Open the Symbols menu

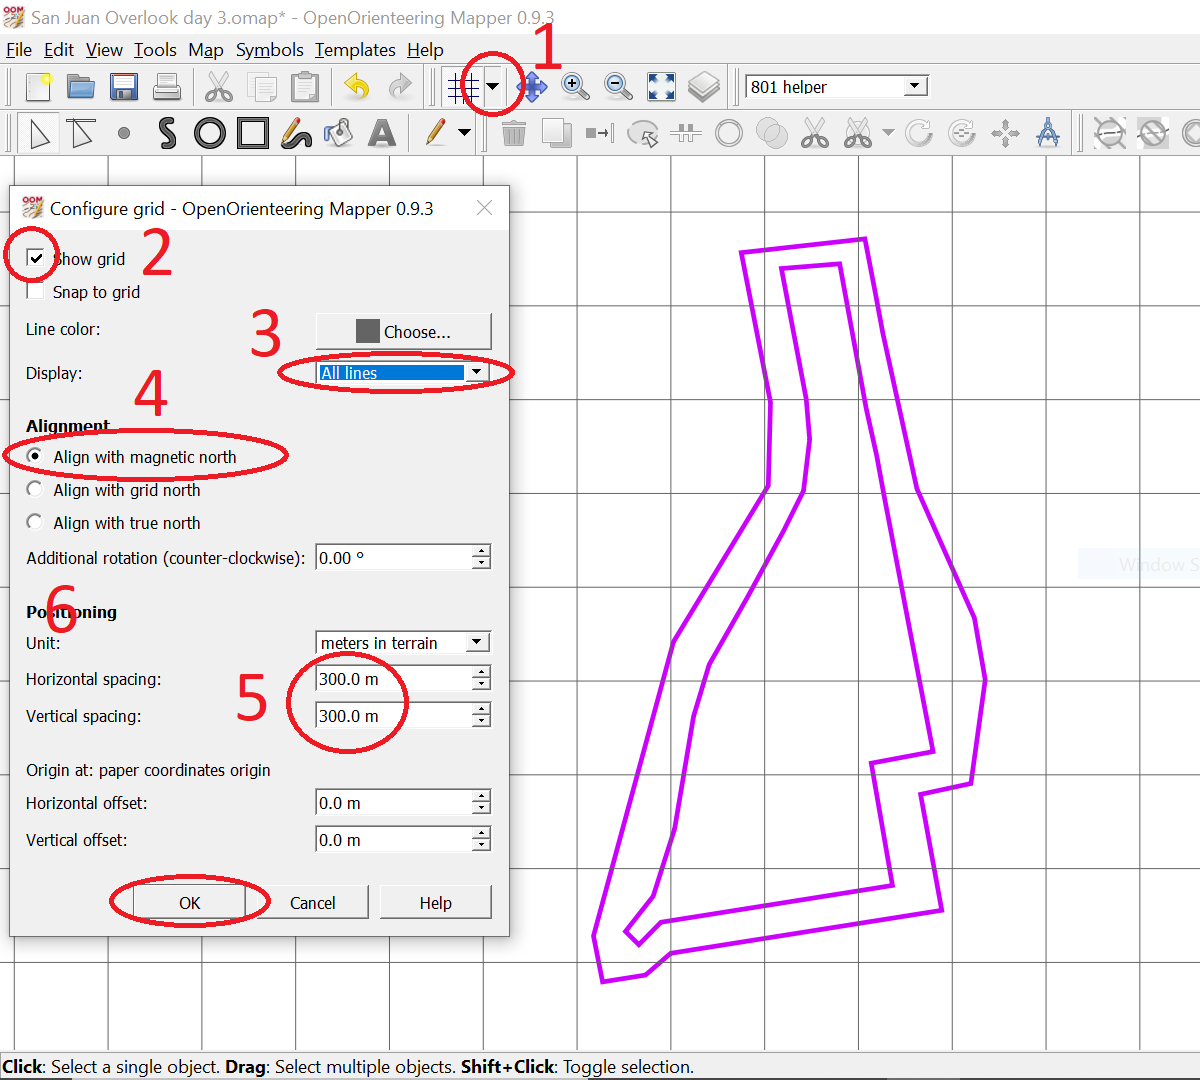click(x=269, y=49)
